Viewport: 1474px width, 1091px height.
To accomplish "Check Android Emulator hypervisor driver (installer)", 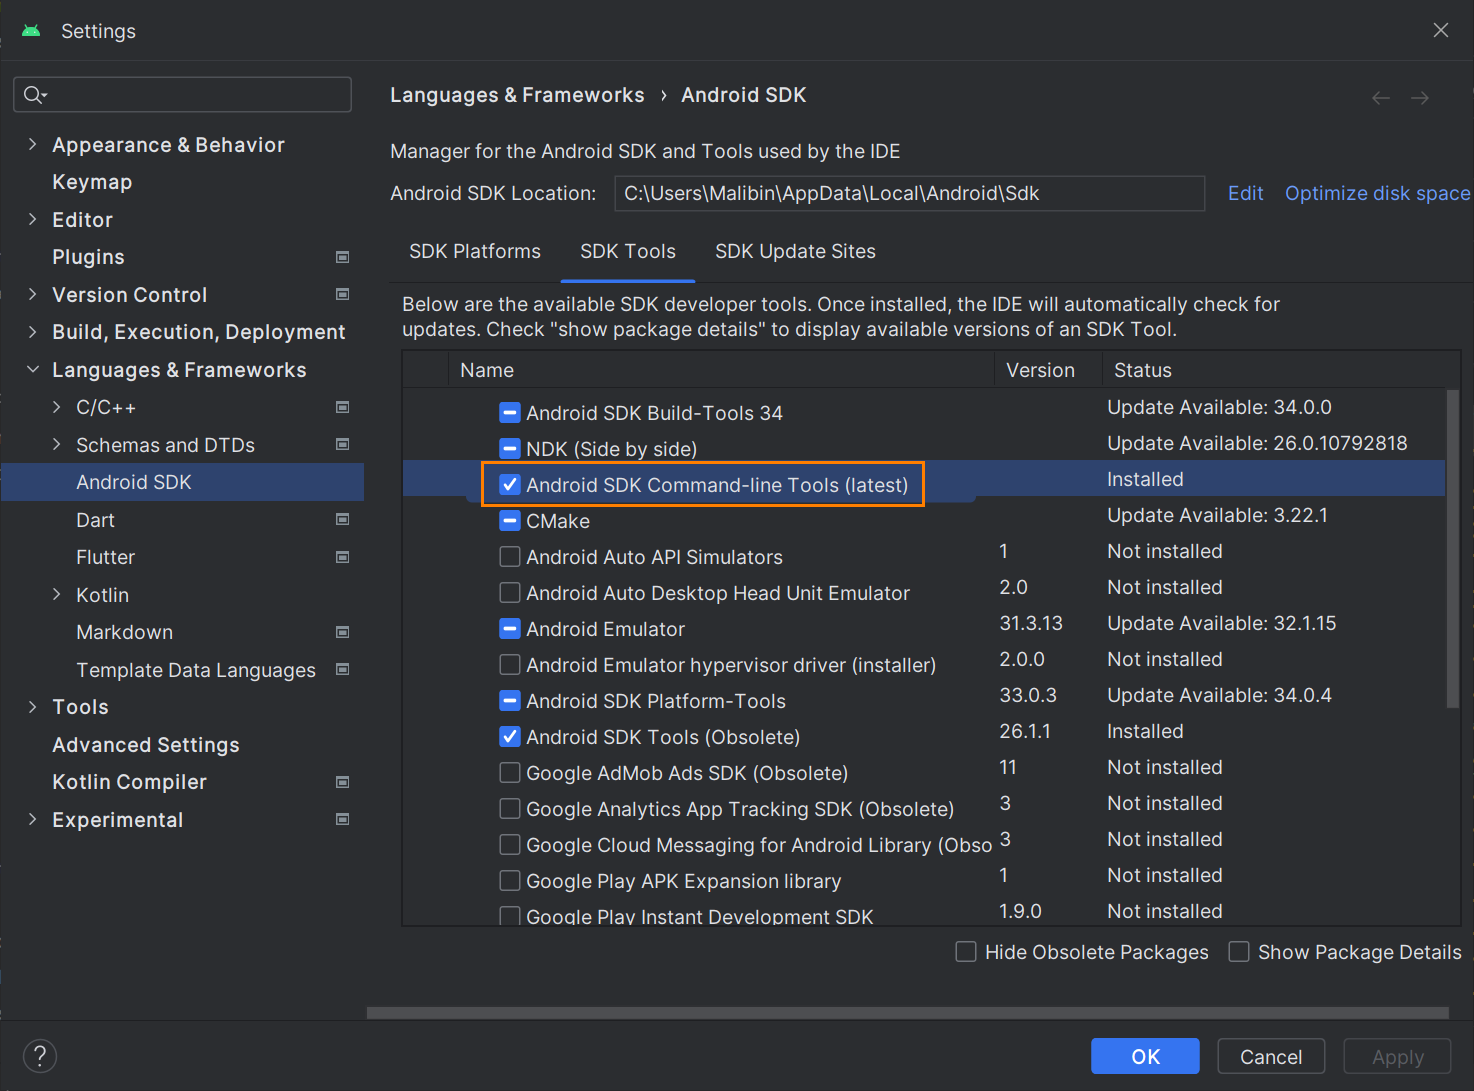I will pos(510,665).
